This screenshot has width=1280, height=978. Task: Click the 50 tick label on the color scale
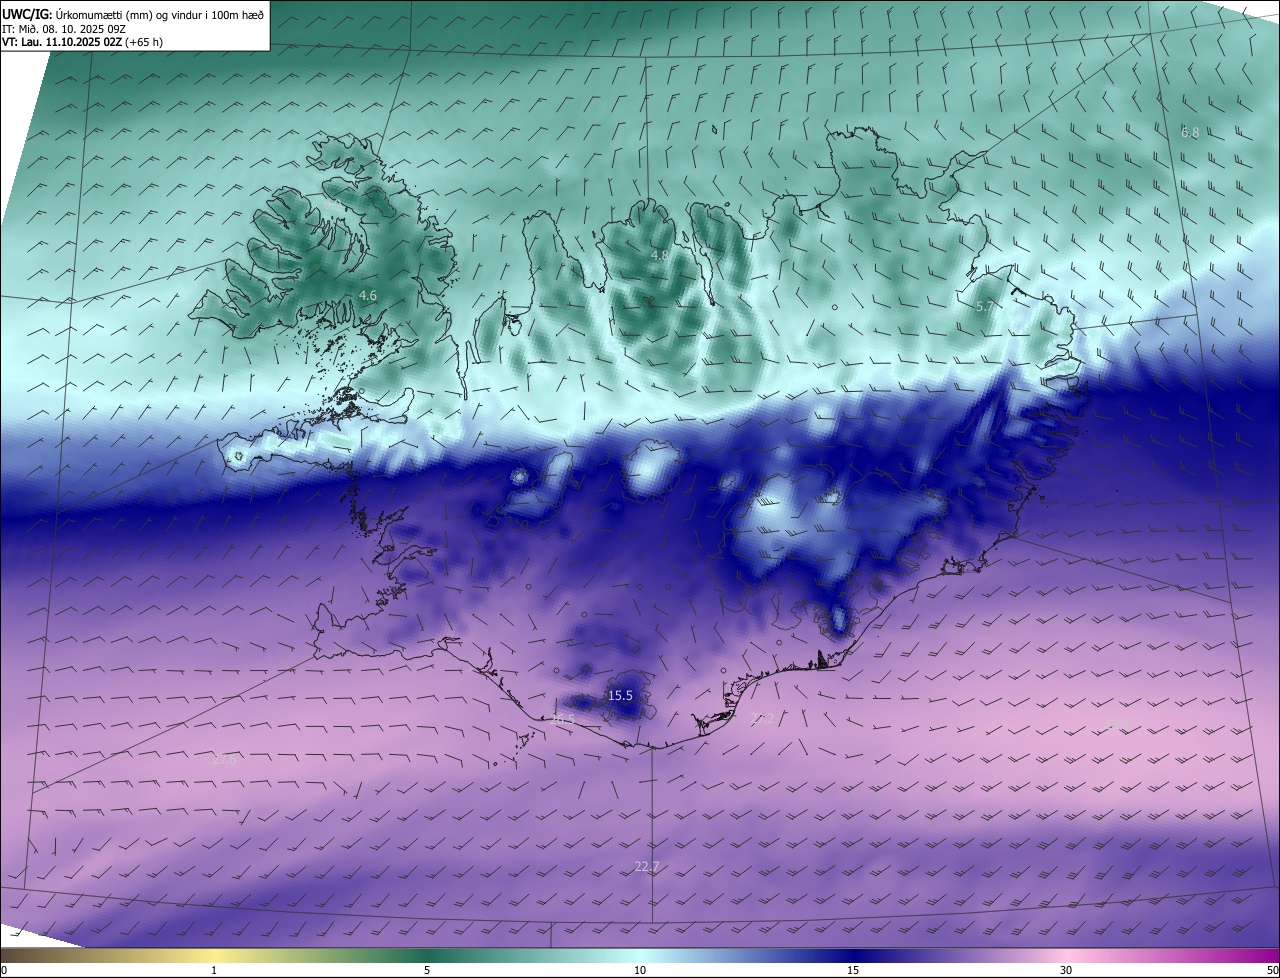(x=1272, y=970)
